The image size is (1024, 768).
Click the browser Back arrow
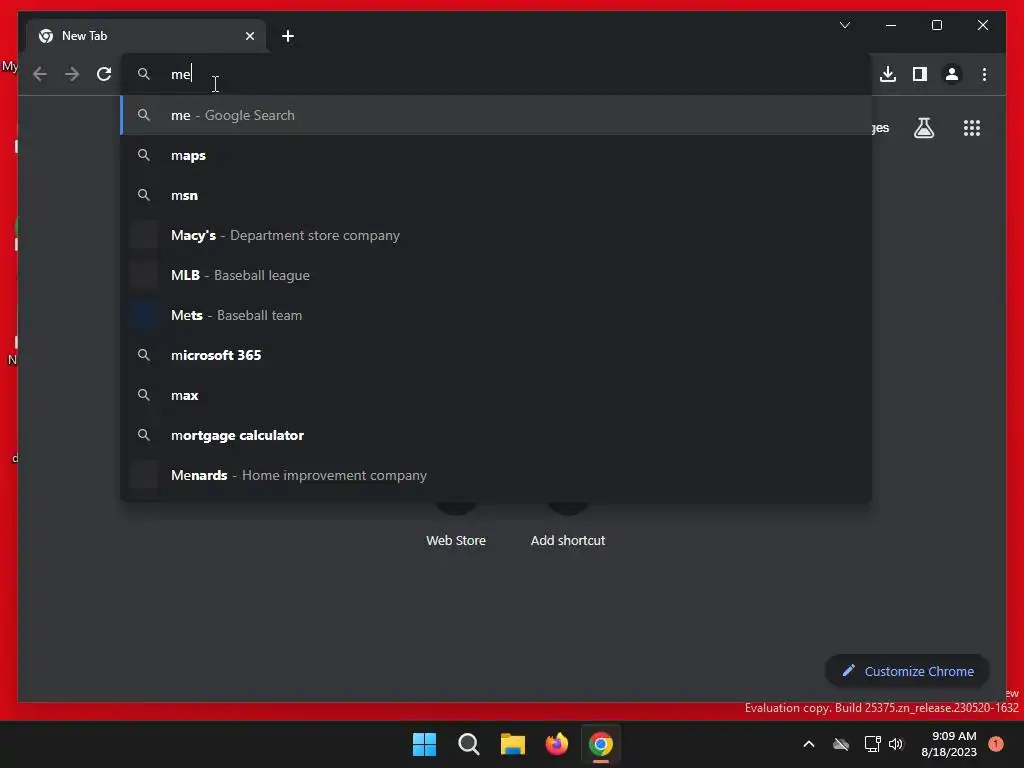click(40, 74)
